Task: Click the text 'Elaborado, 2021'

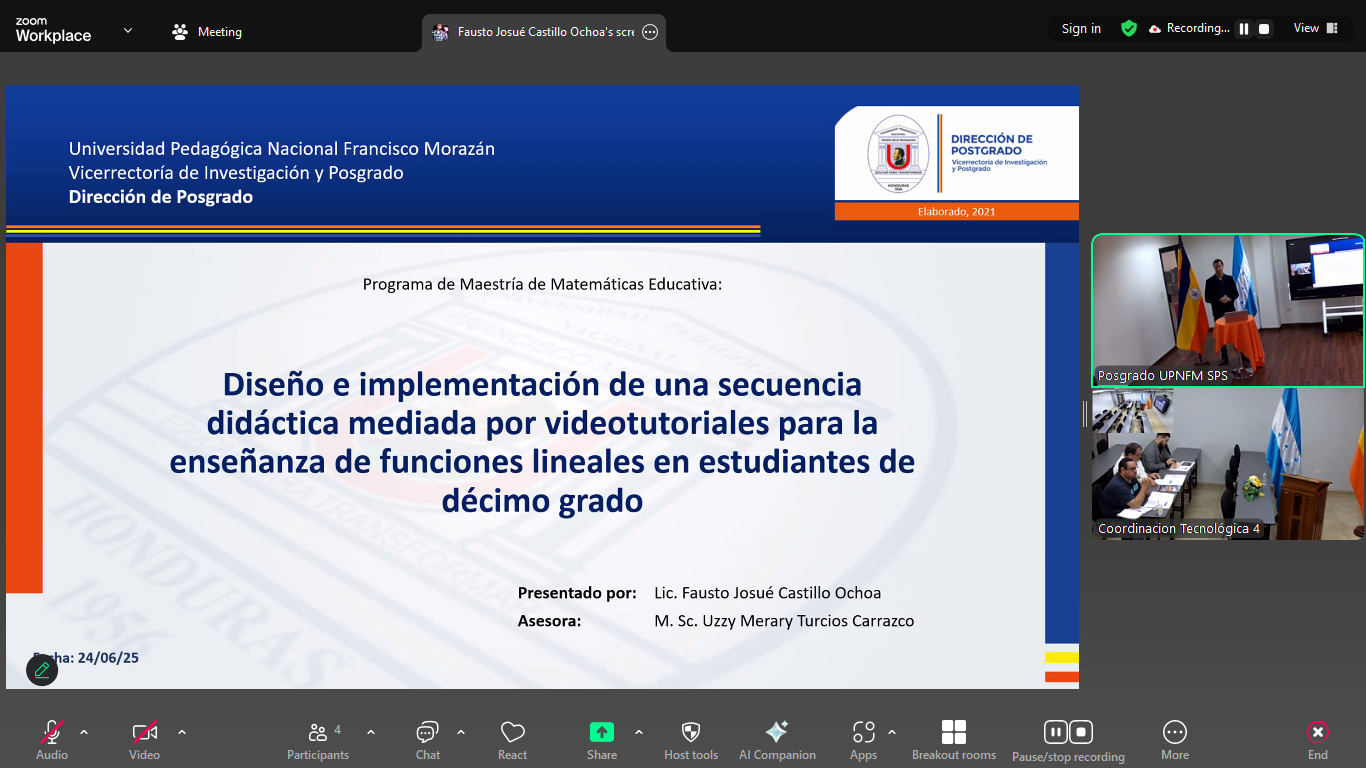Action: click(957, 211)
